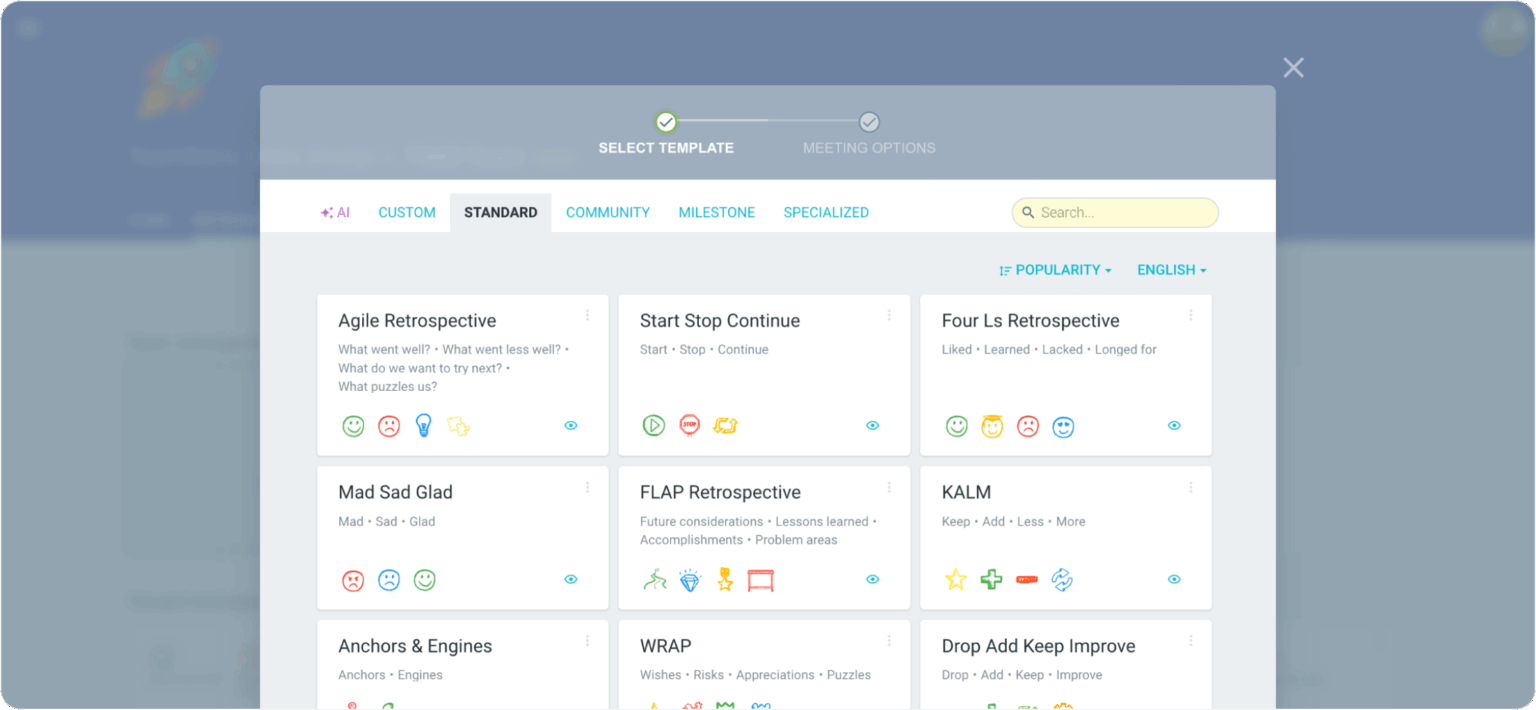1536x710 pixels.
Task: Click the green plus icon in KALM
Action: click(991, 580)
